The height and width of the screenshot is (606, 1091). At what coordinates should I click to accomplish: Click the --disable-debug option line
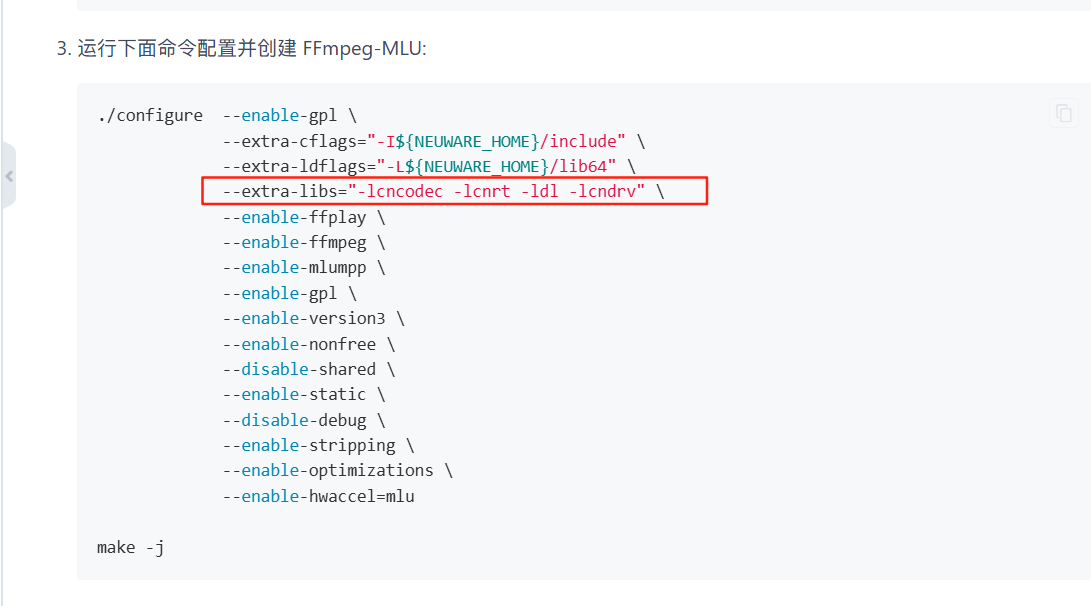[303, 420]
